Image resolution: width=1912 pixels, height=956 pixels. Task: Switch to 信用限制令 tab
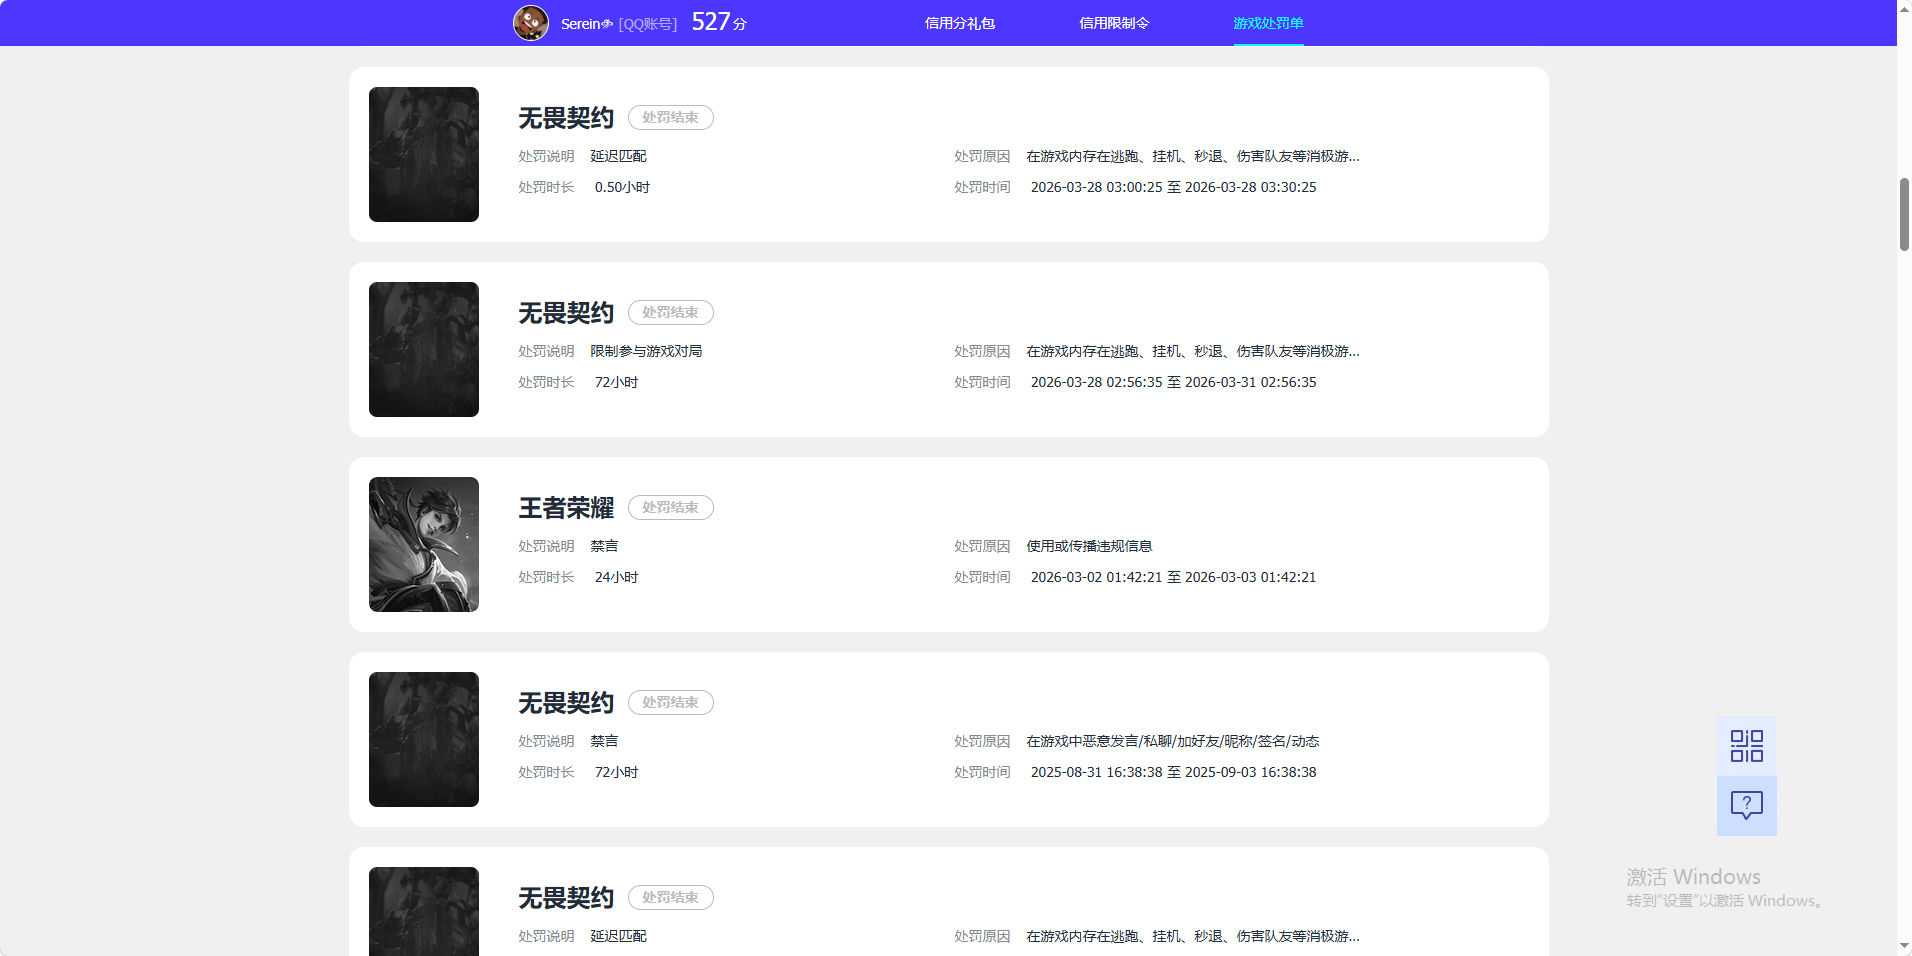[1114, 23]
